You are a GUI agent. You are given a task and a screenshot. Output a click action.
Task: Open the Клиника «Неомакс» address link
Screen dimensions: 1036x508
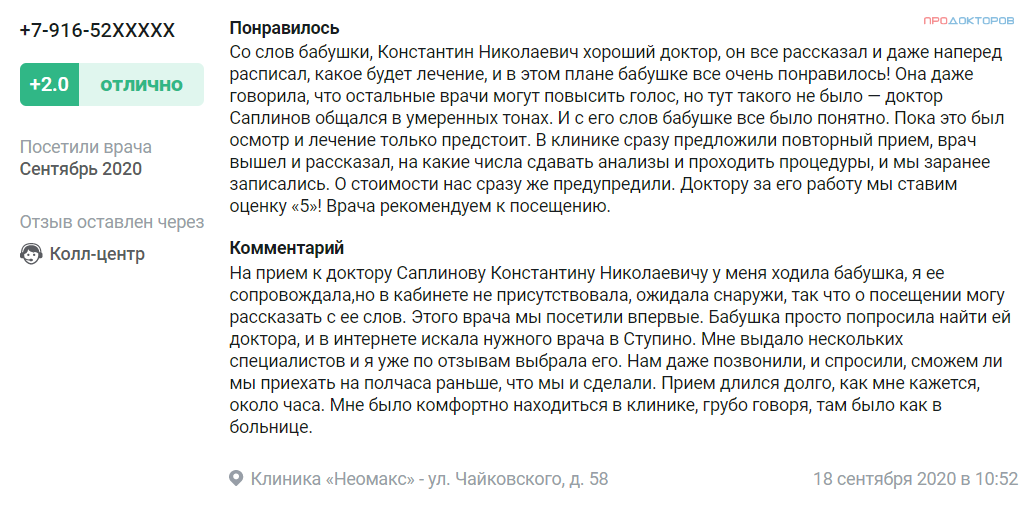point(429,478)
